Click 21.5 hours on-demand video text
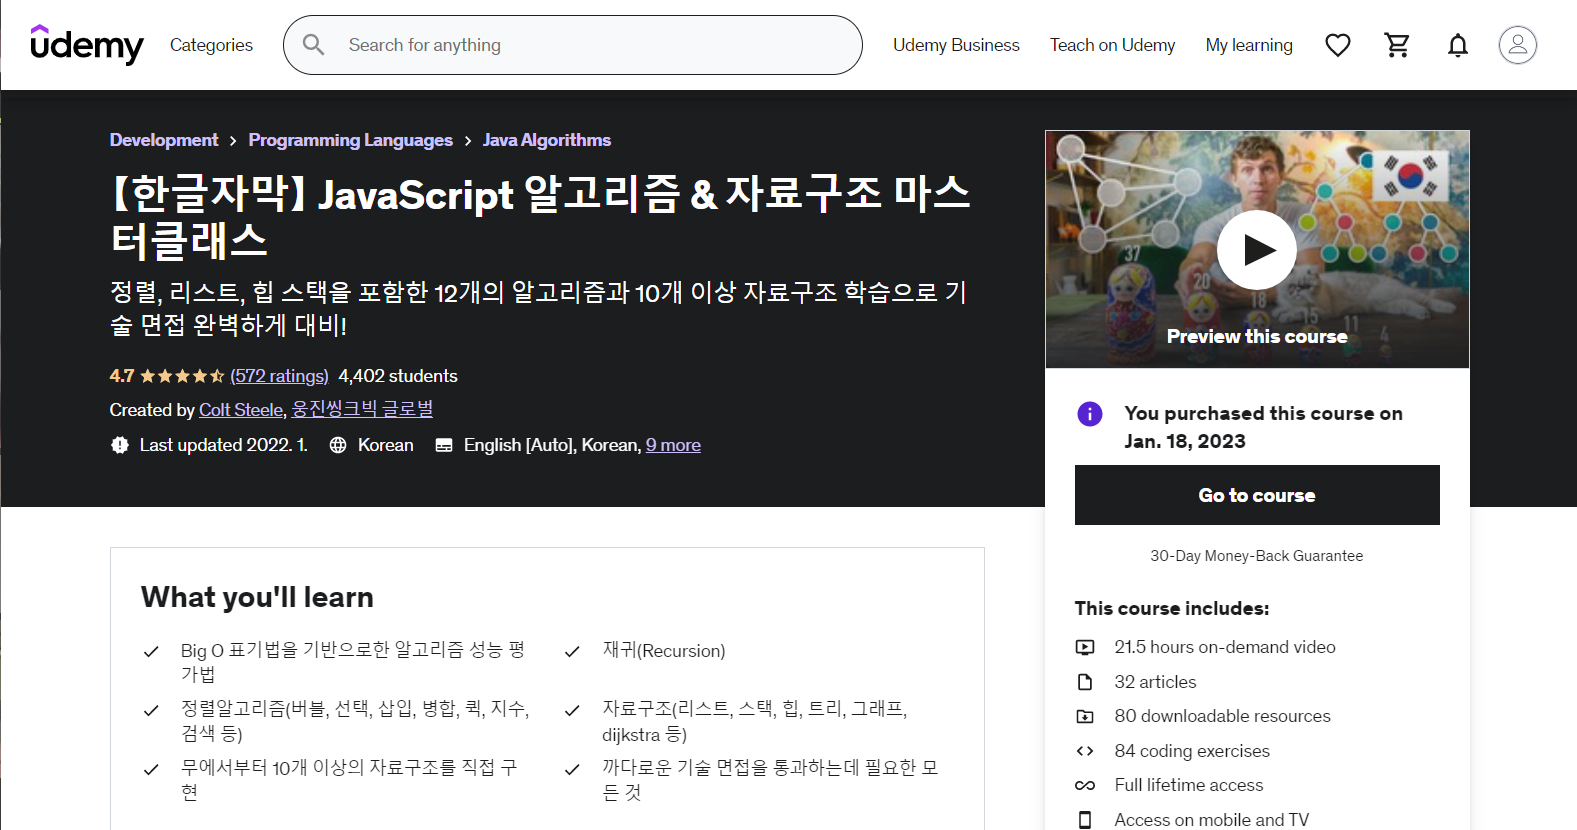The width and height of the screenshot is (1577, 830). pos(1225,647)
